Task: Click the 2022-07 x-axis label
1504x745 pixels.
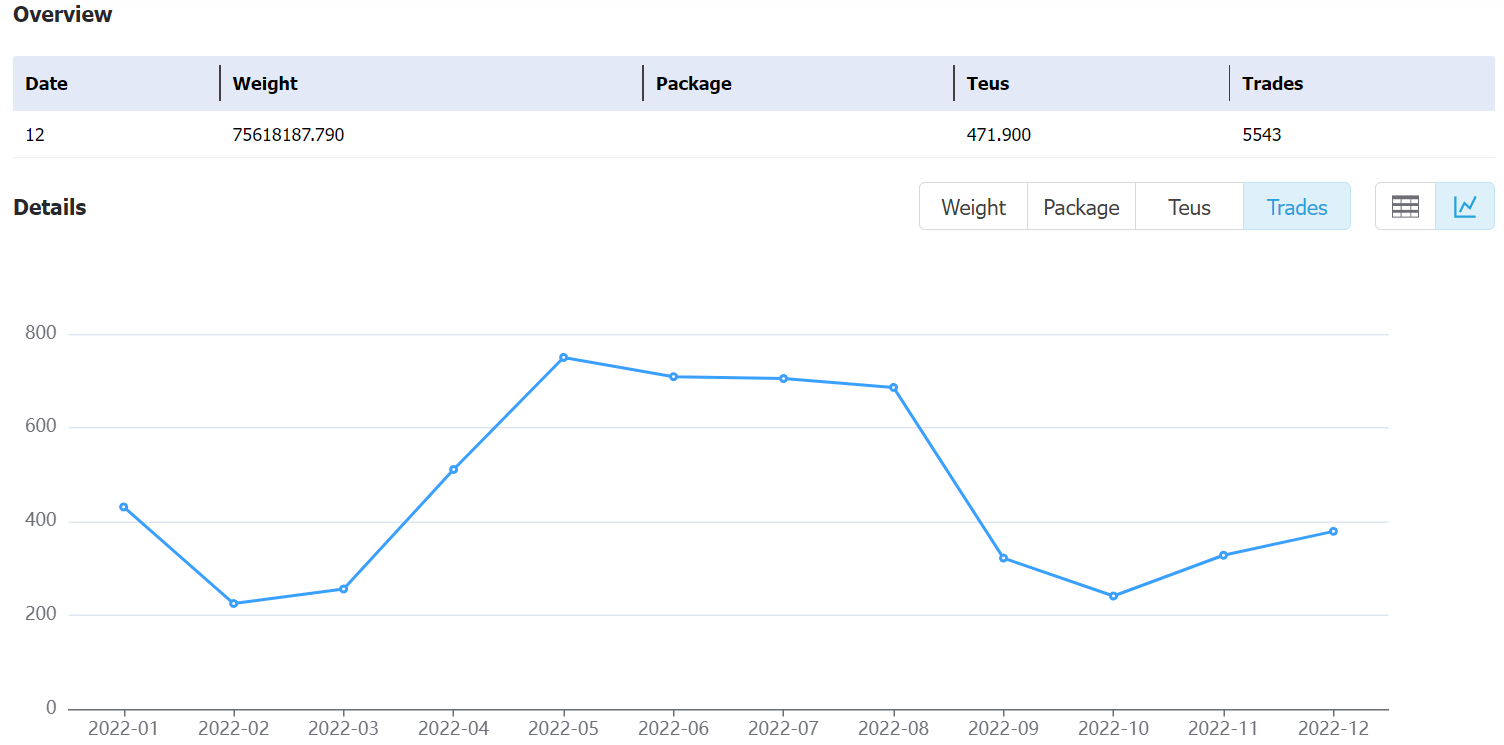Action: point(783,728)
